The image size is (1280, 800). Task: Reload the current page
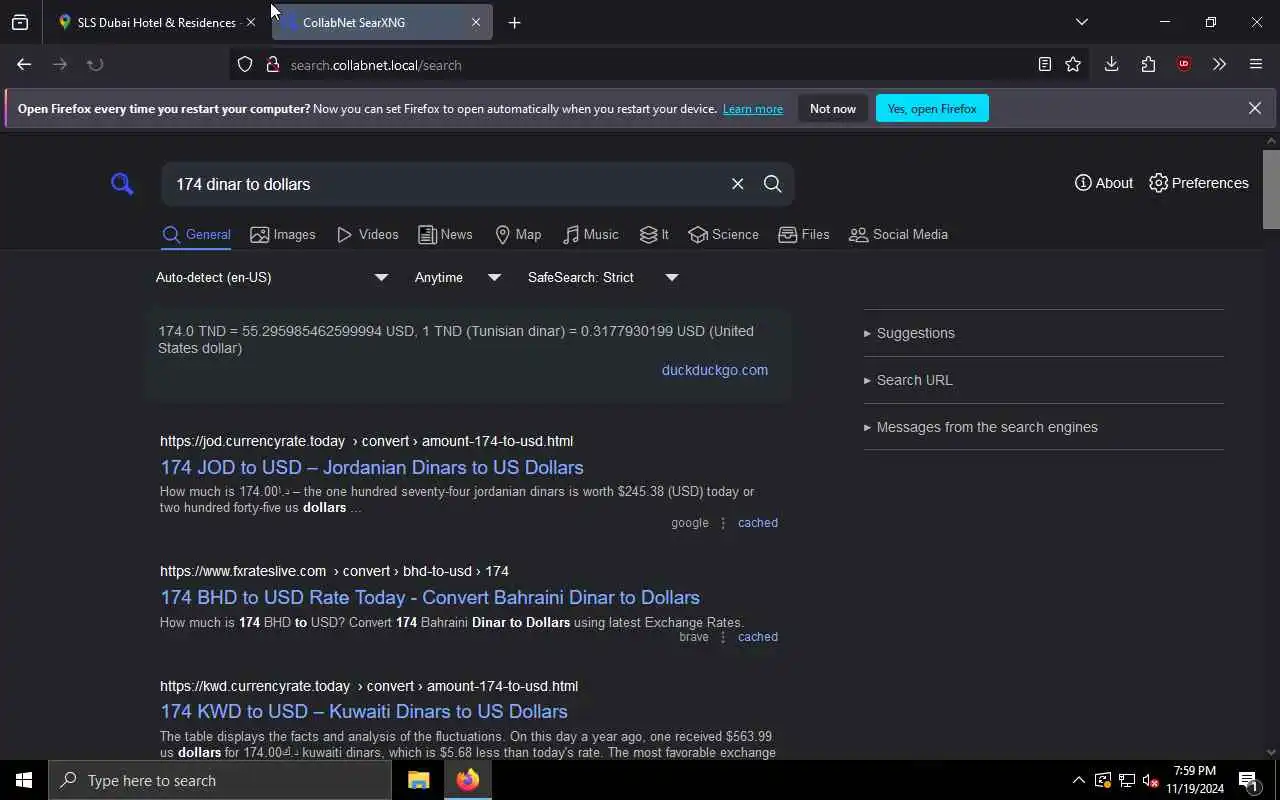coord(95,64)
